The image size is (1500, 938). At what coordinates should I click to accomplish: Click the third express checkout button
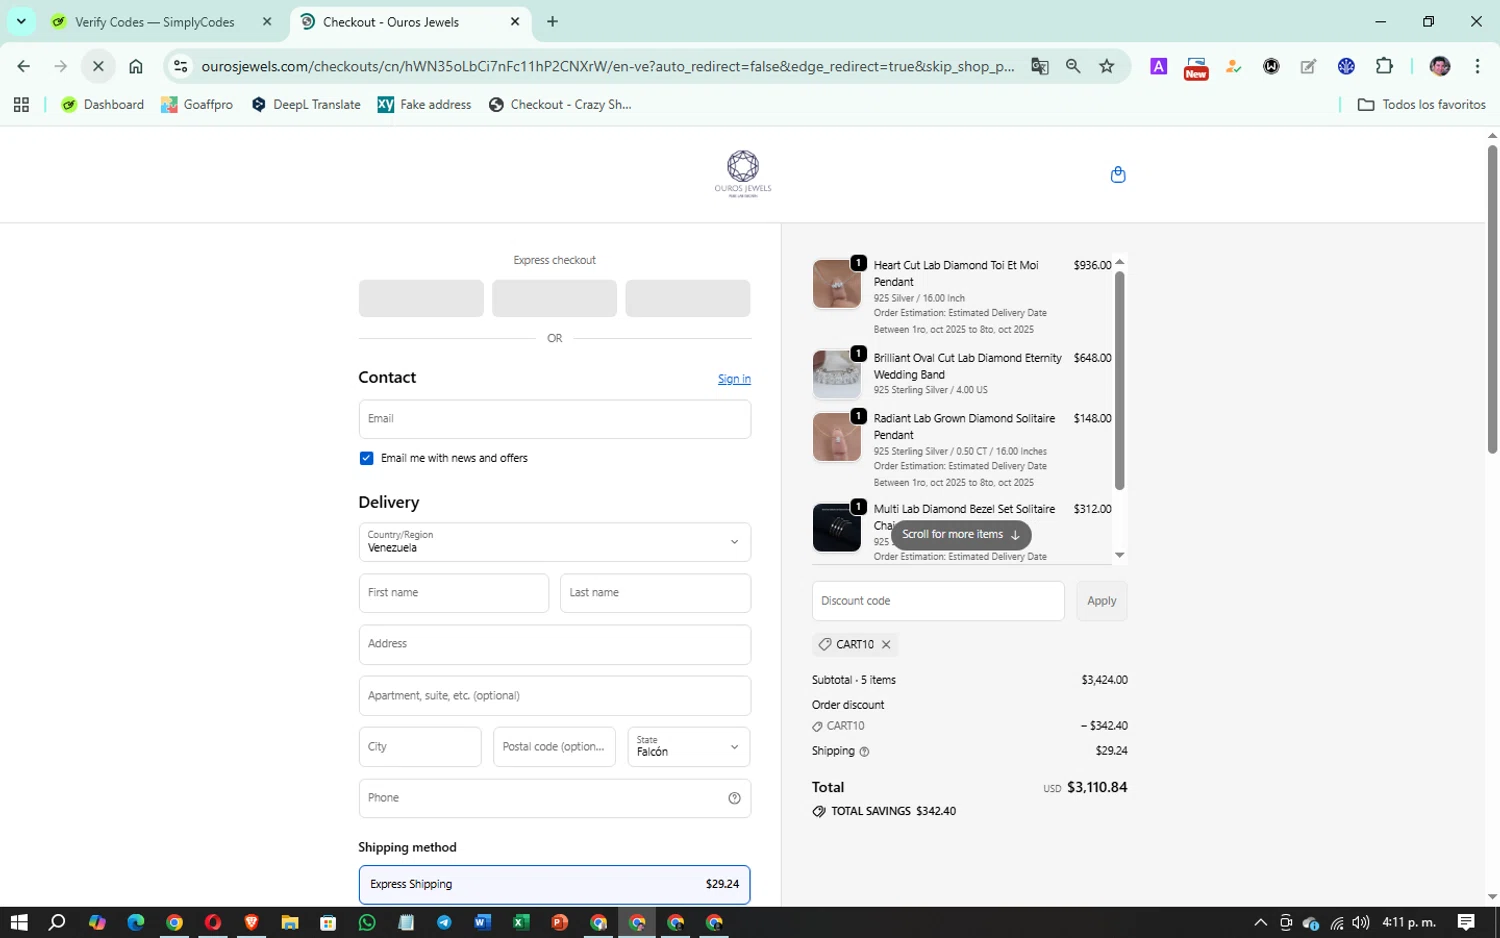pyautogui.click(x=688, y=298)
